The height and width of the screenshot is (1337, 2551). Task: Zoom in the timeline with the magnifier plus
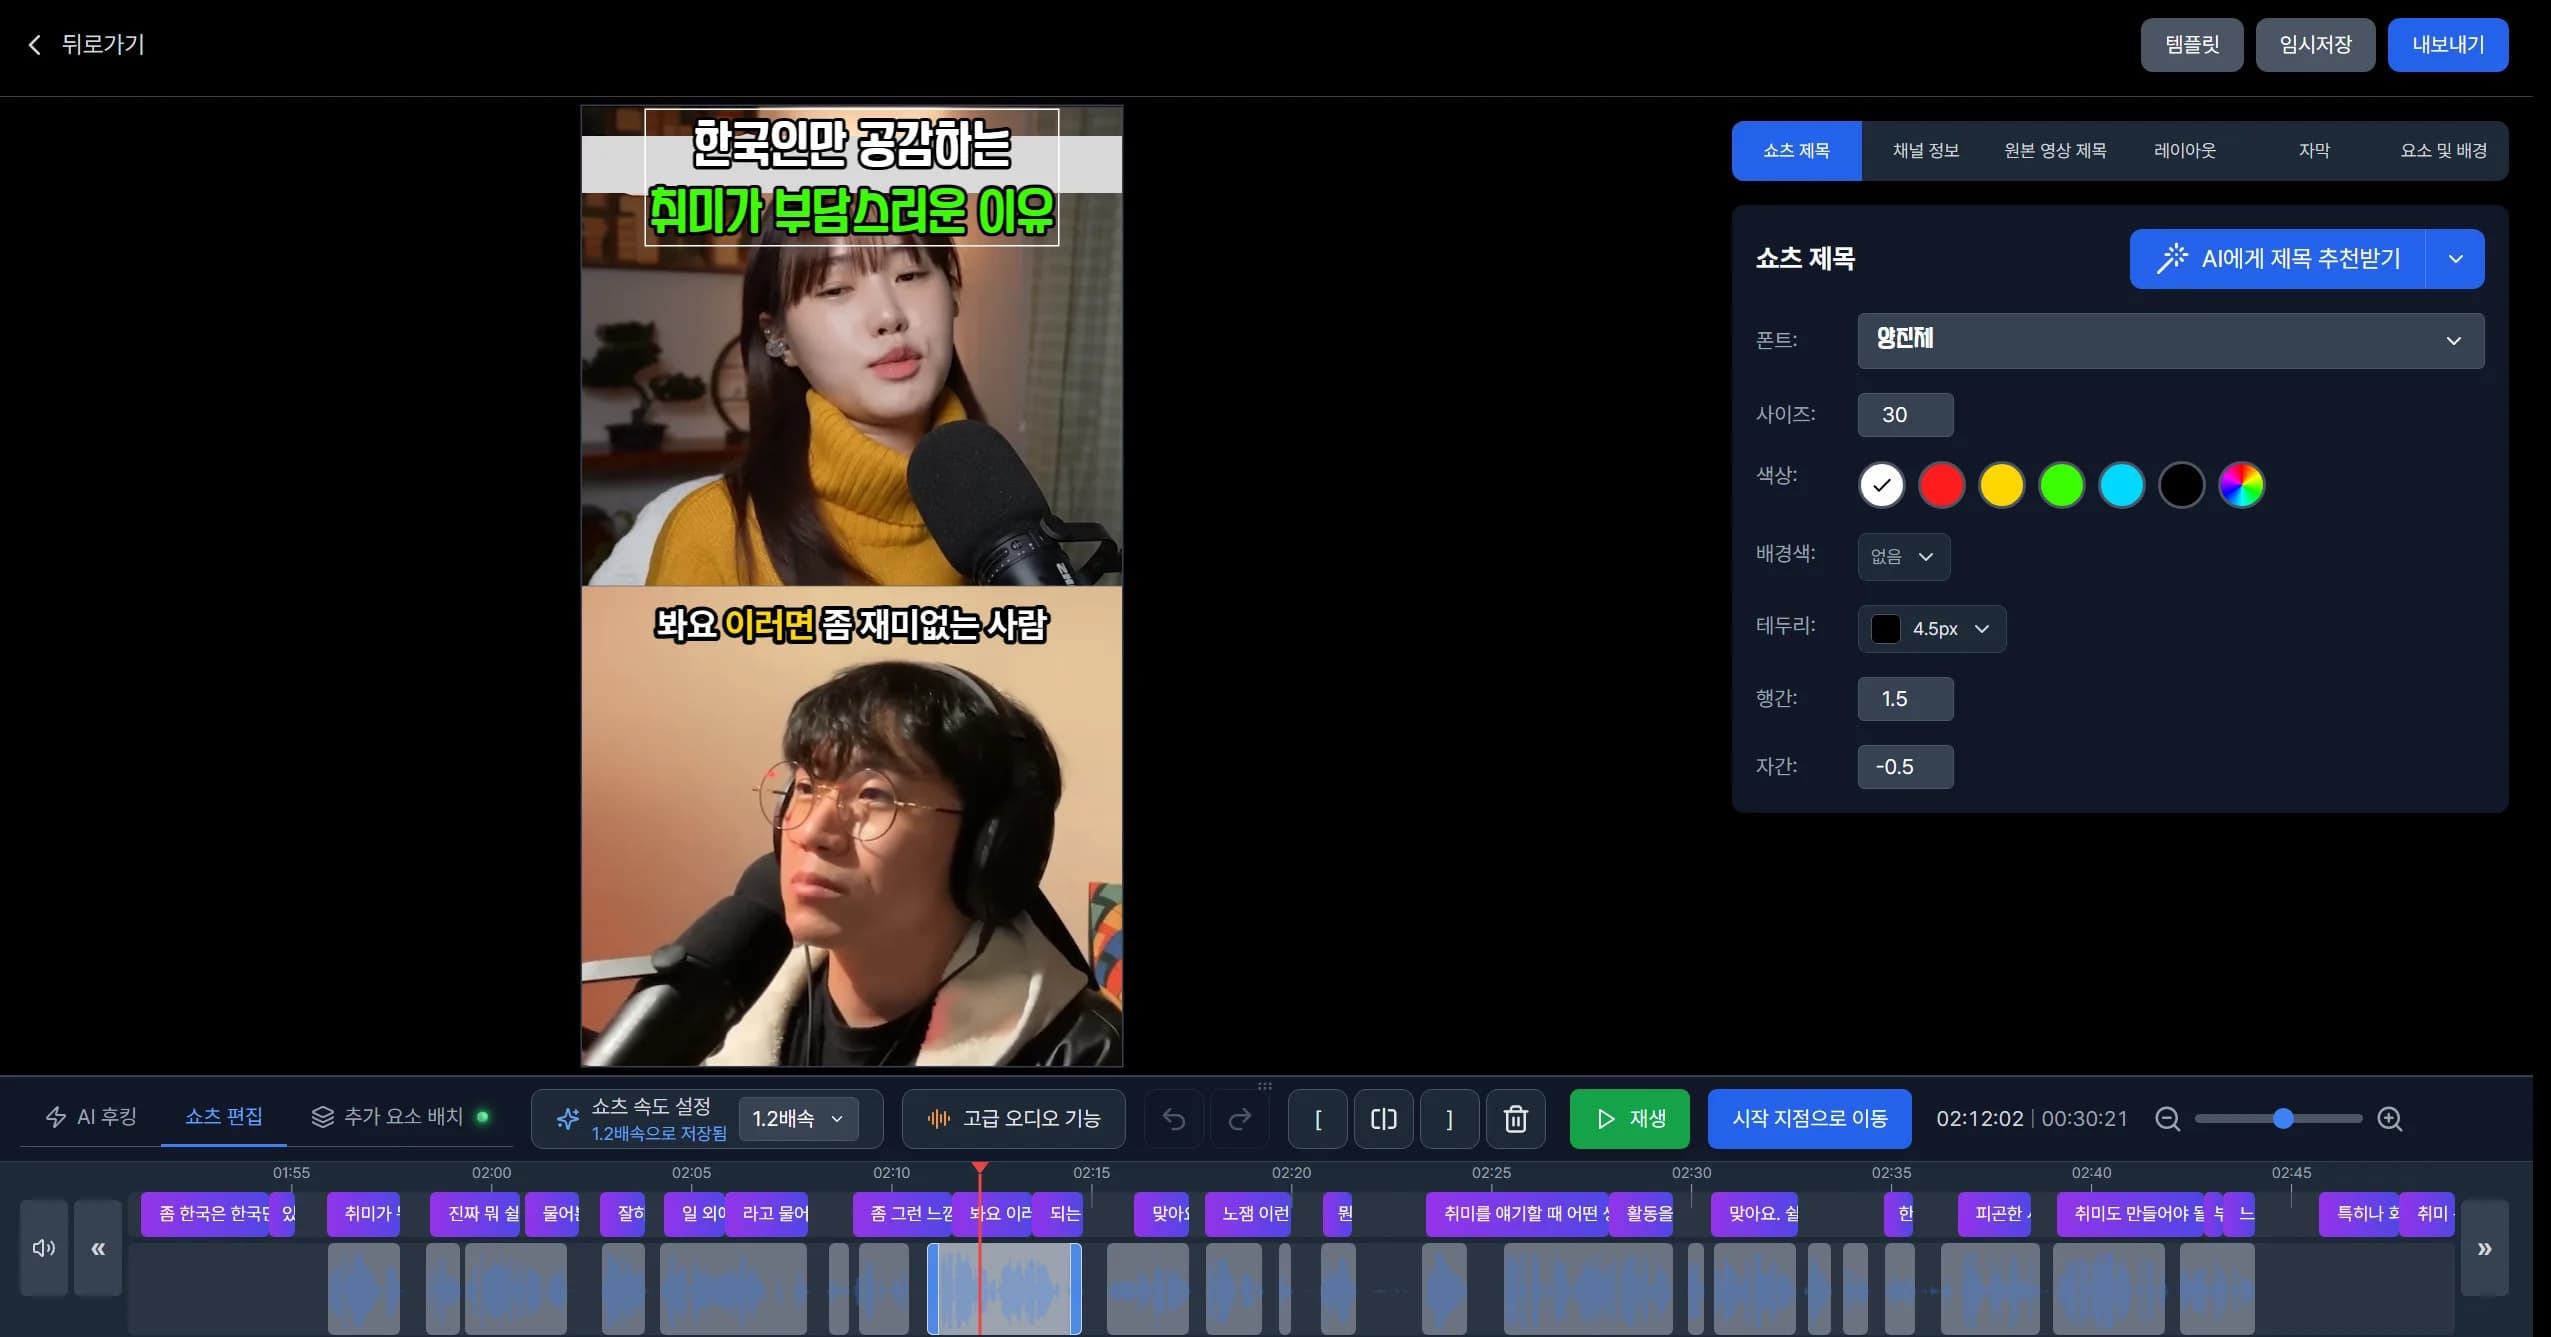(2390, 1119)
